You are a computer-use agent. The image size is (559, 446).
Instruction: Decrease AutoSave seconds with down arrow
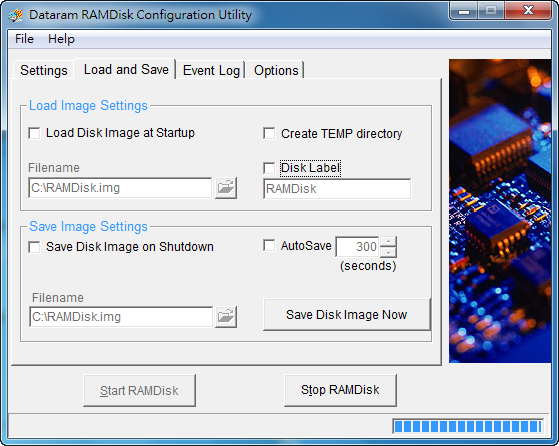[x=388, y=252]
